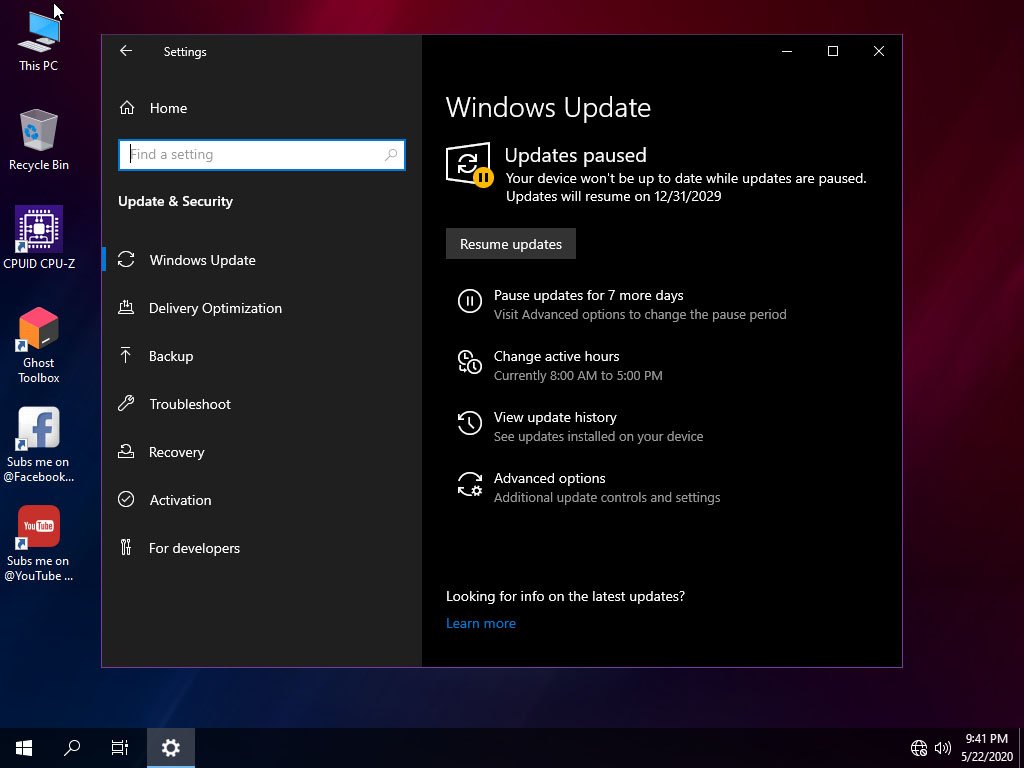
Task: Click Pause updates for 7 more days
Action: pos(588,295)
